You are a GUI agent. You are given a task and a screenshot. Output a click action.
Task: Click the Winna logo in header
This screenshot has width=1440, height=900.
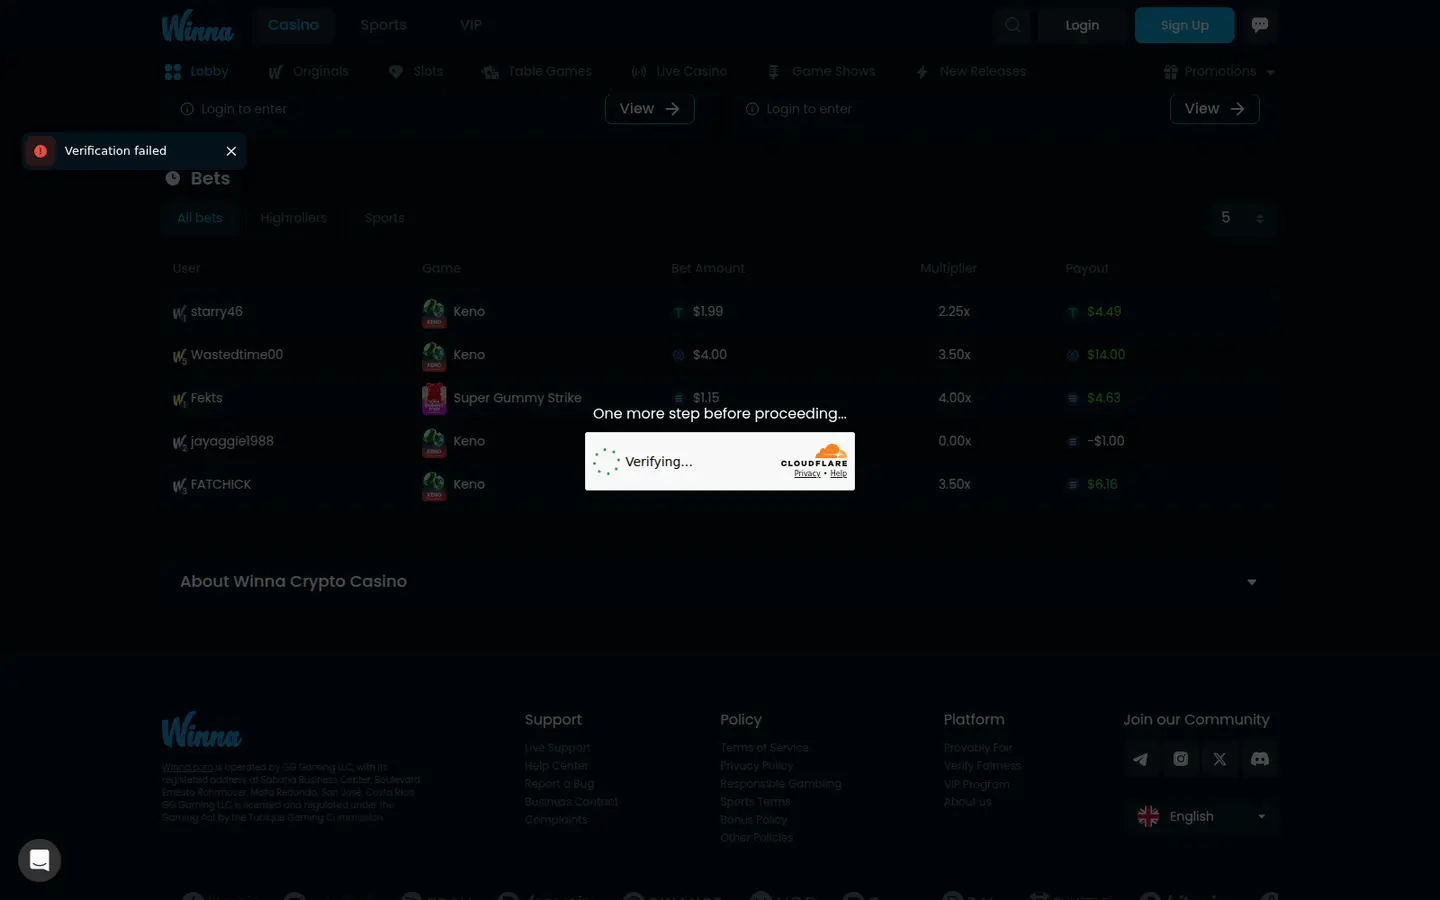(198, 26)
